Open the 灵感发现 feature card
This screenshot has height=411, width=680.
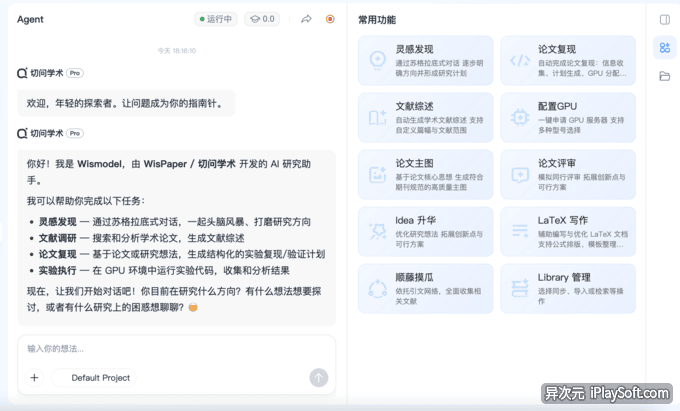(x=425, y=60)
